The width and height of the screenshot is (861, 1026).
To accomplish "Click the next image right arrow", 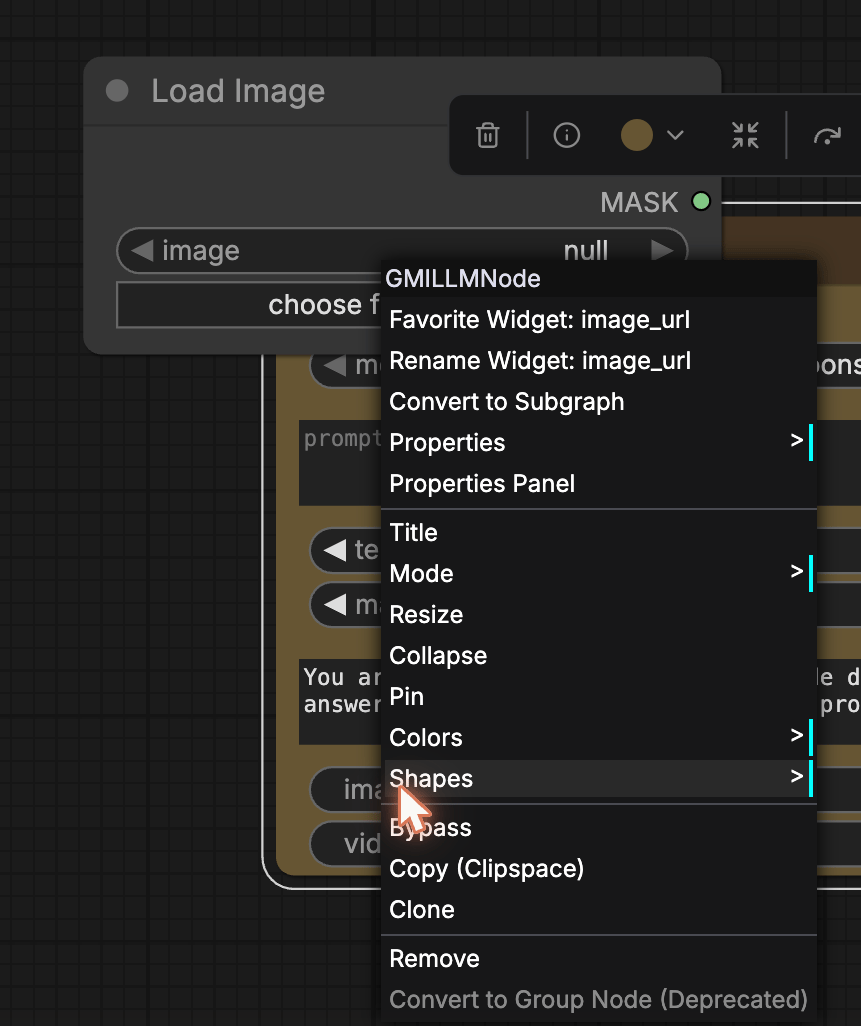I will [661, 250].
